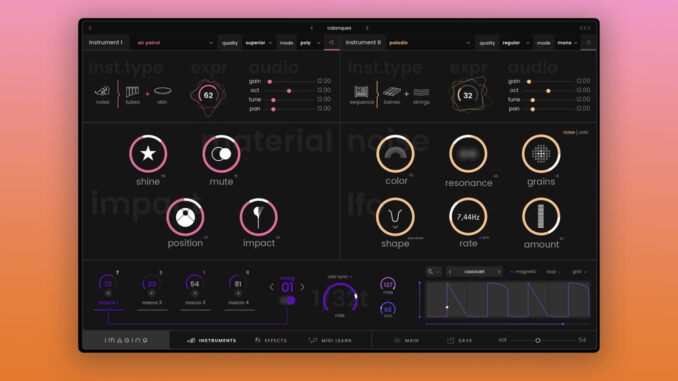678x381 pixels.
Task: Click the SAVE button
Action: (x=459, y=340)
